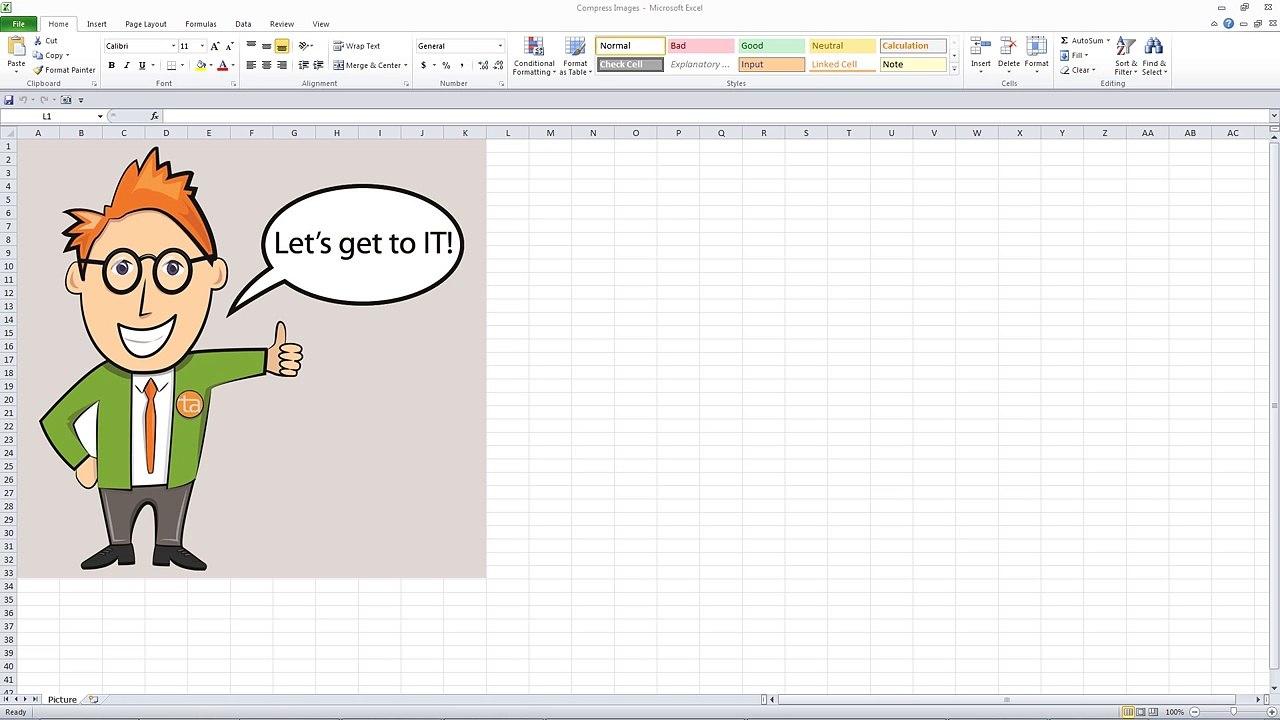The image size is (1280, 720).
Task: Apply the Neutral cell style
Action: pos(843,46)
